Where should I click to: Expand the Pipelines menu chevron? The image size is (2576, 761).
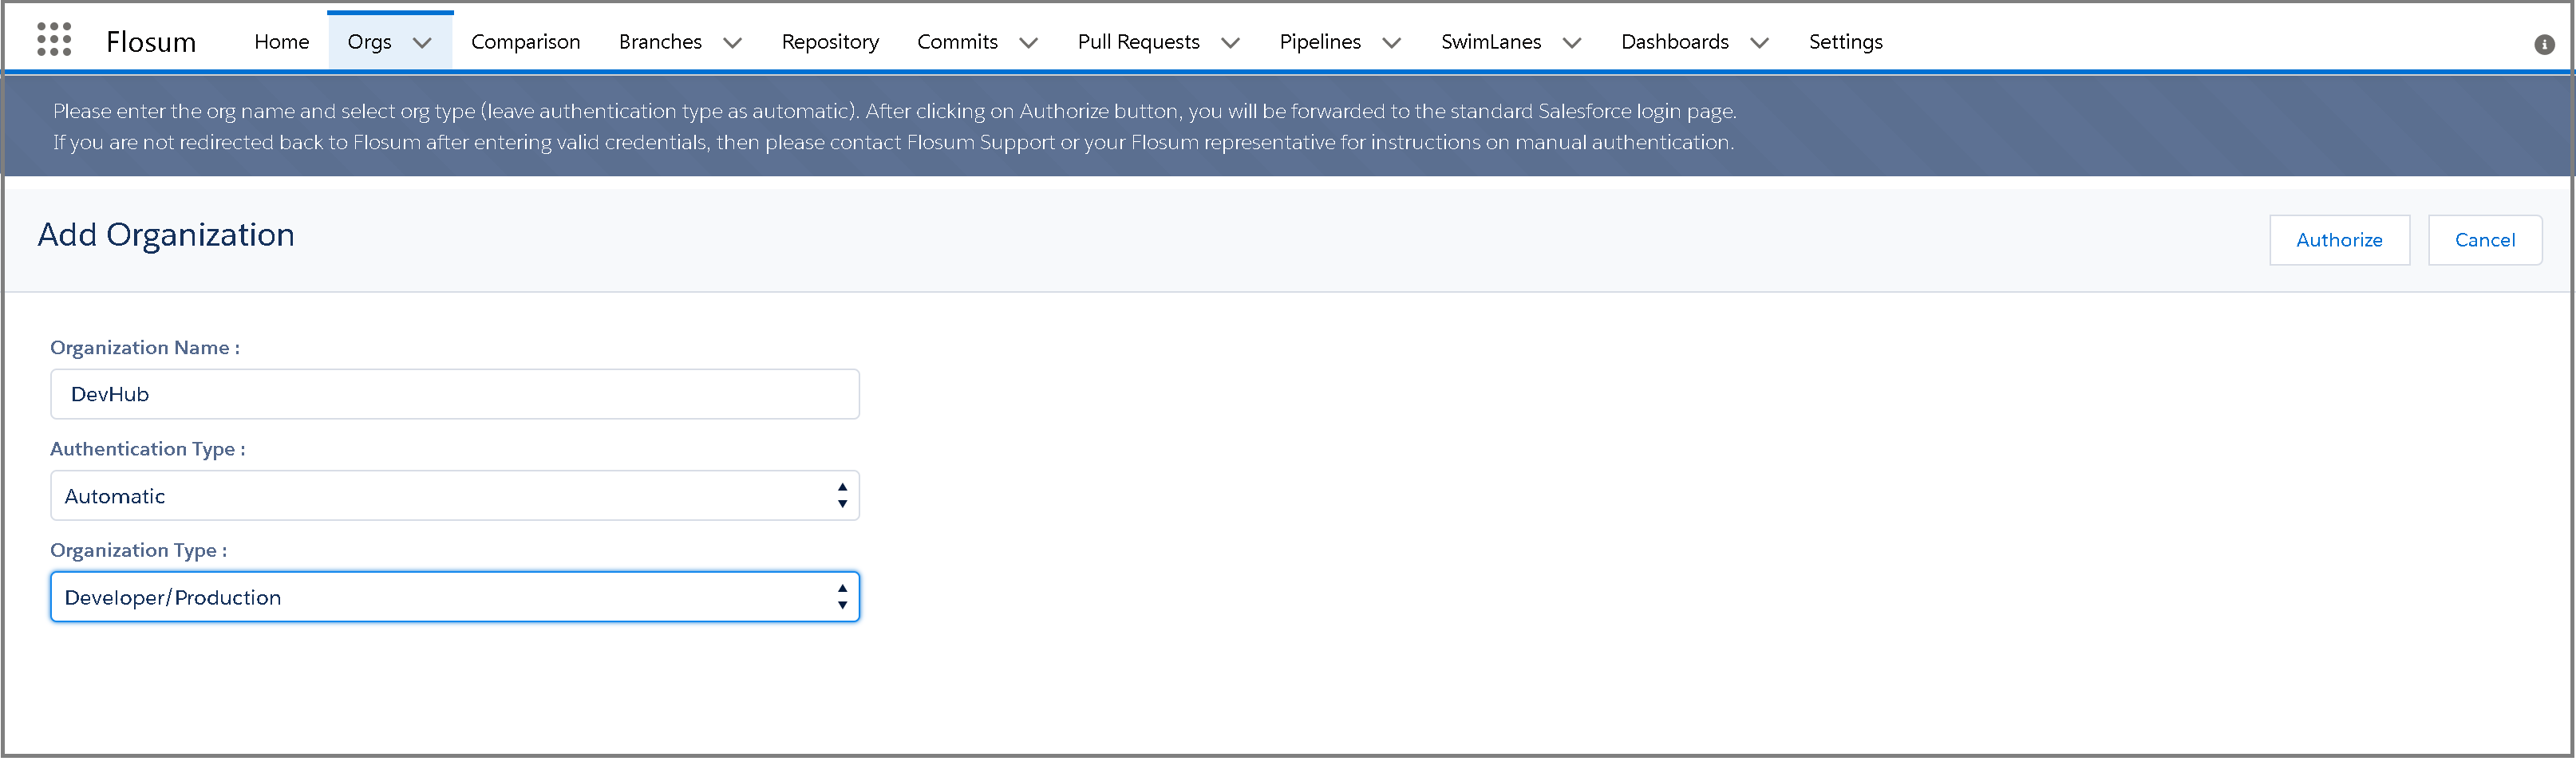1391,42
